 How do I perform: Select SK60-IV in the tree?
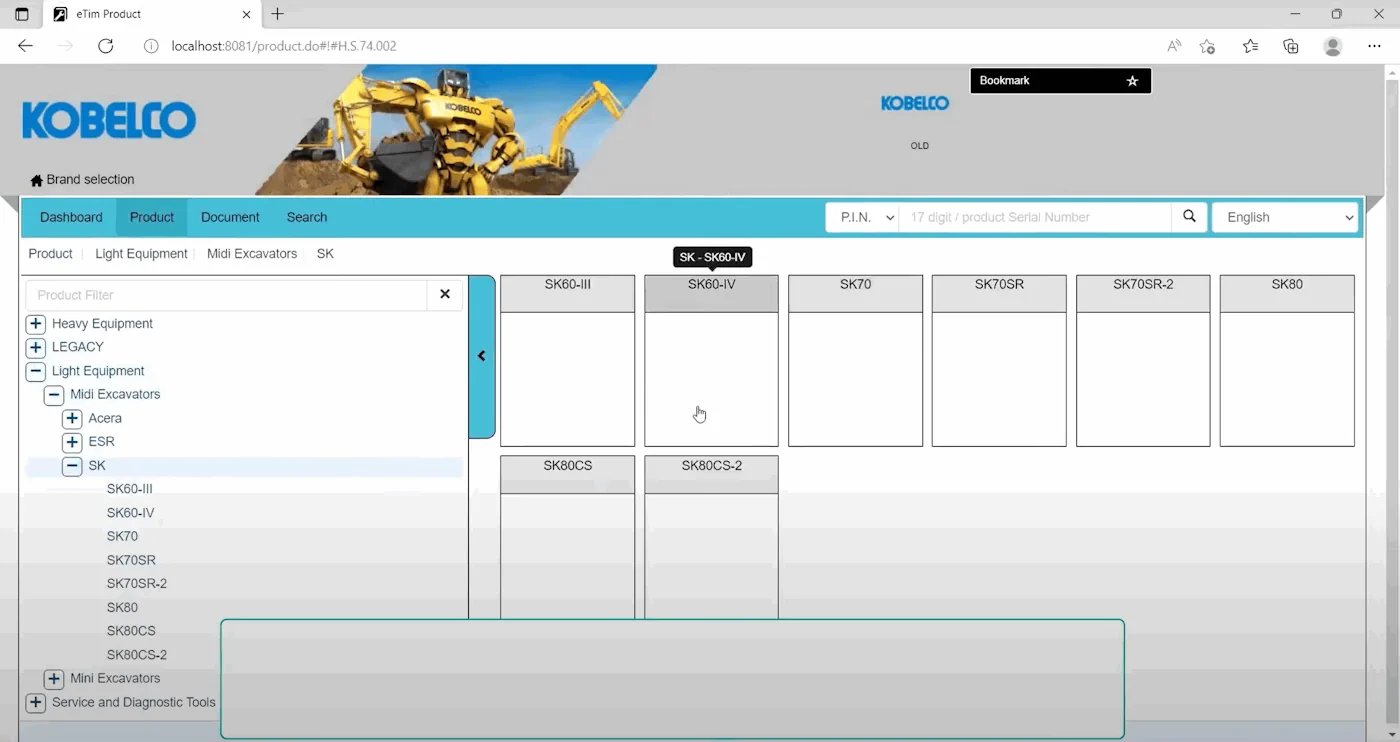tap(130, 513)
